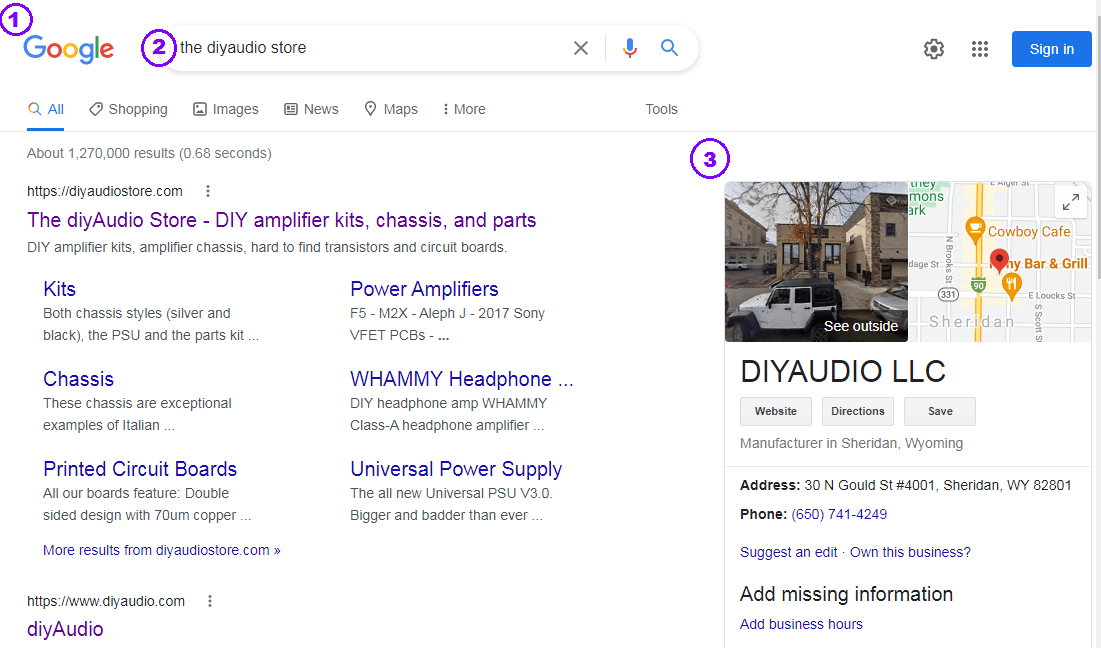Expand the map with the fullscreen icon

[x=1071, y=203]
